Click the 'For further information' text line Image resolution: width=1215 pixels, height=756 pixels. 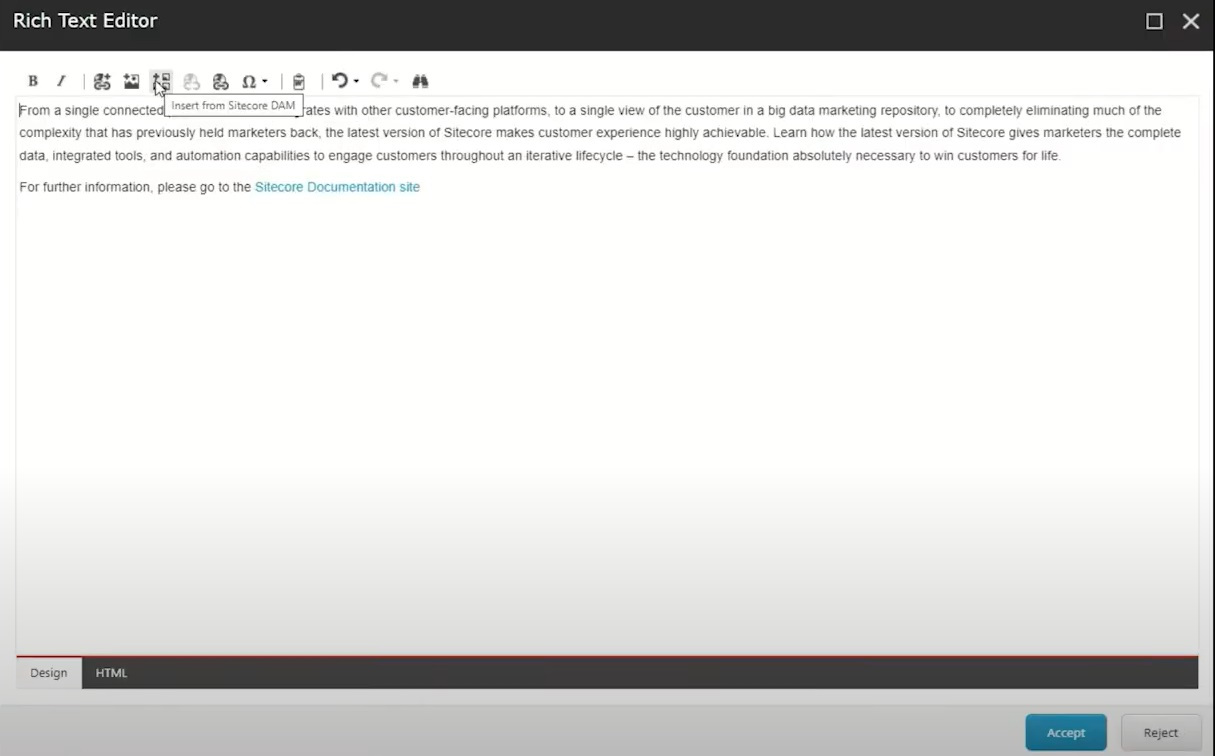[x=220, y=187]
